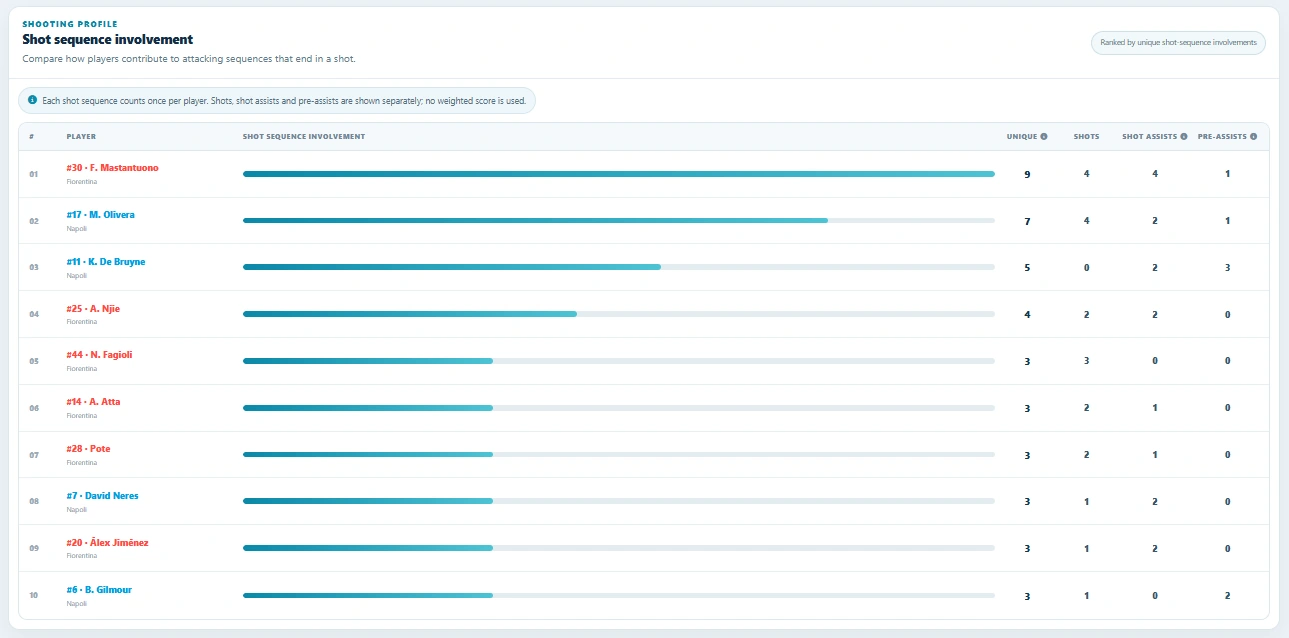
Task: Click N. Fagioli's involvement bar
Action: point(619,361)
